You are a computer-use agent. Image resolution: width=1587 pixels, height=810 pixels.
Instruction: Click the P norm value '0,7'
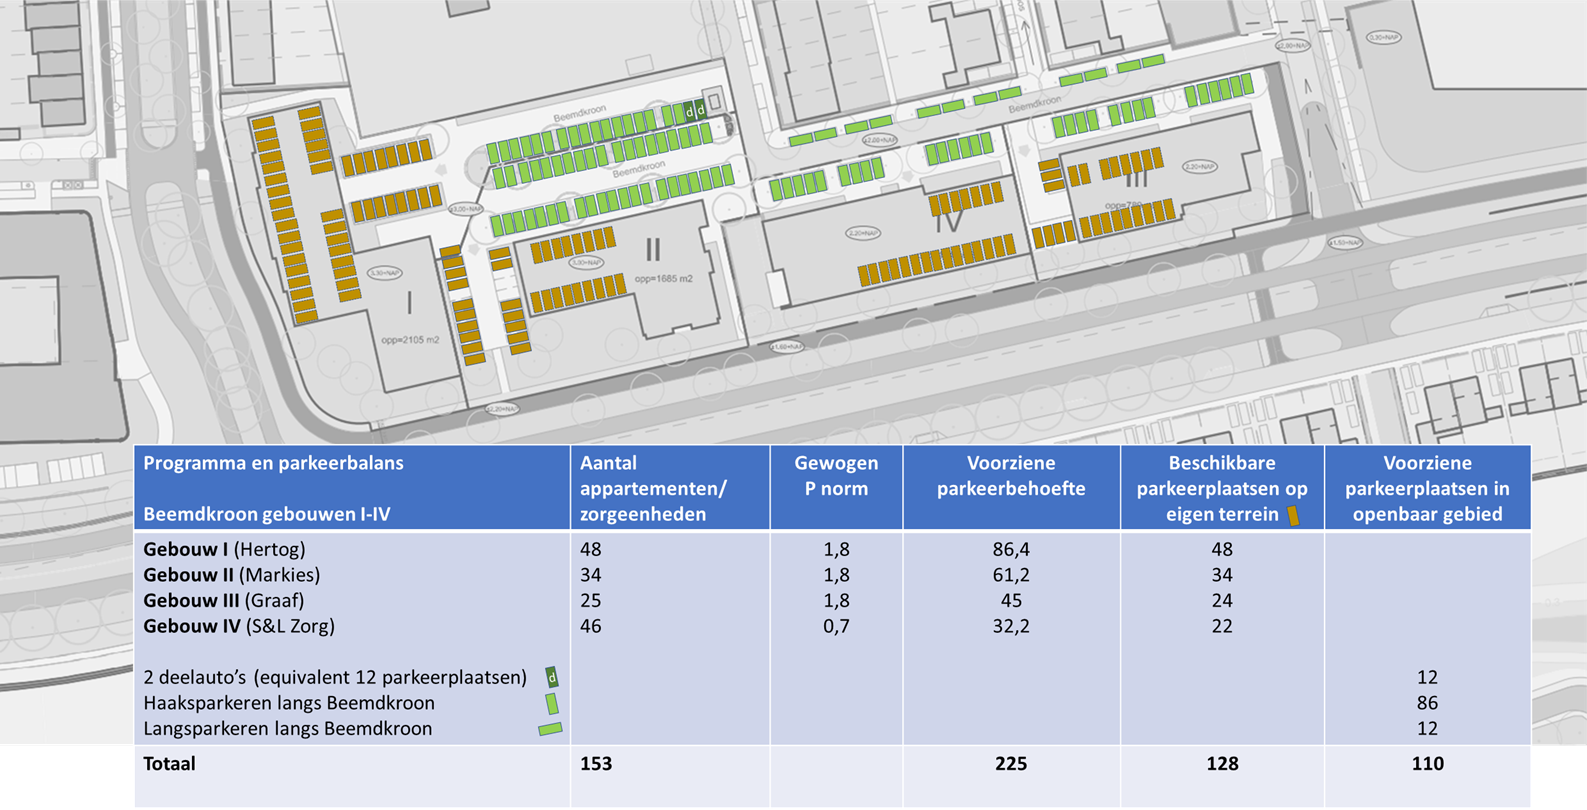[x=836, y=627]
